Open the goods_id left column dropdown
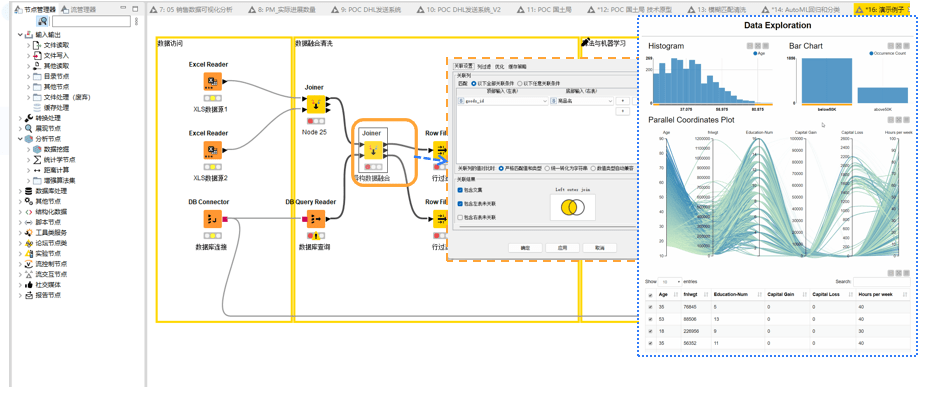The width and height of the screenshot is (931, 406). 502,102
